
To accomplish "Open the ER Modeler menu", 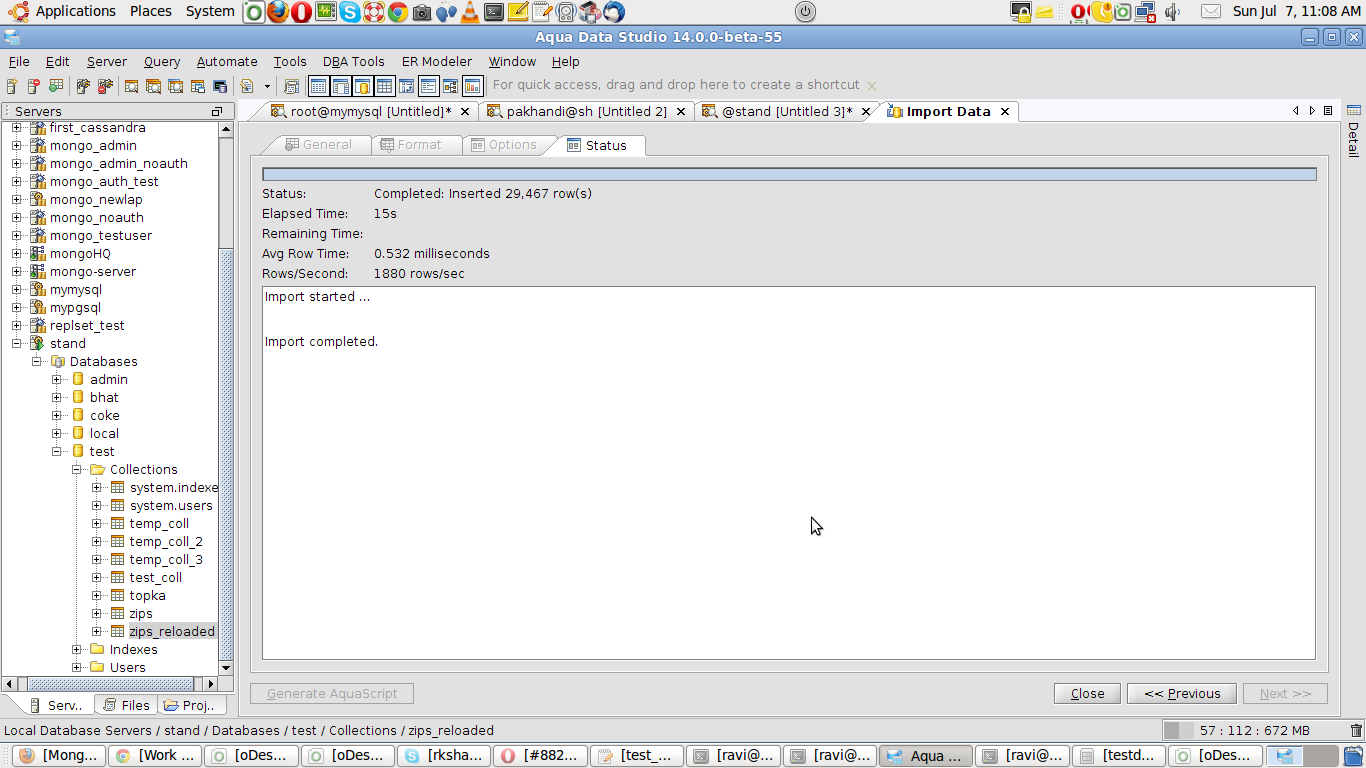I will tap(437, 61).
